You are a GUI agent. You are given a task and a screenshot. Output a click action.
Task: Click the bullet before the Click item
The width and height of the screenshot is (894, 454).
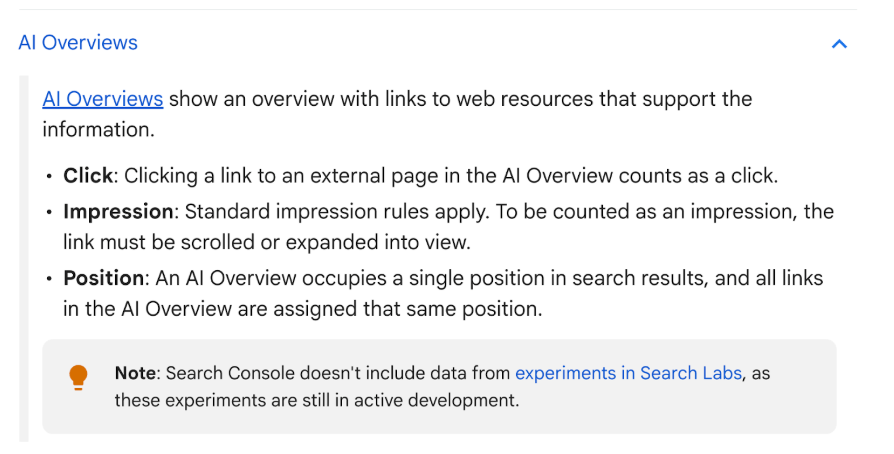[x=49, y=176]
